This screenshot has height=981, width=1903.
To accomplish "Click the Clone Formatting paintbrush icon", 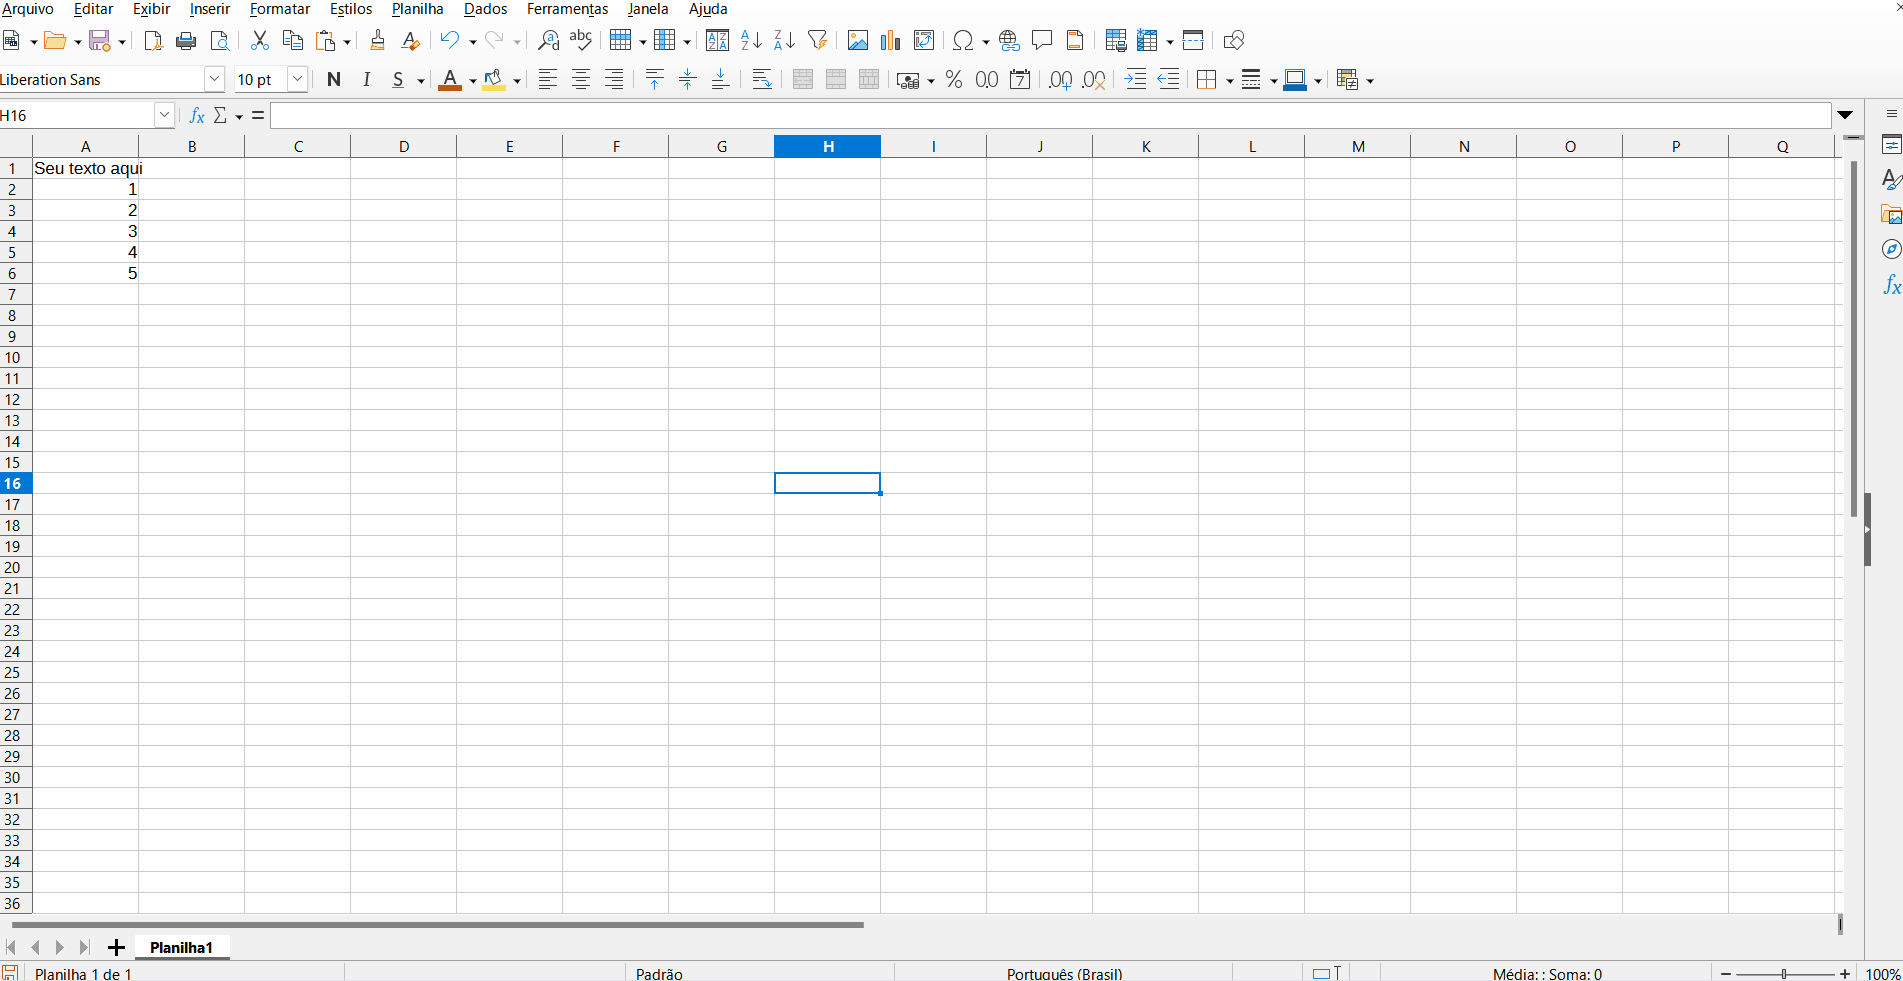I will click(377, 40).
